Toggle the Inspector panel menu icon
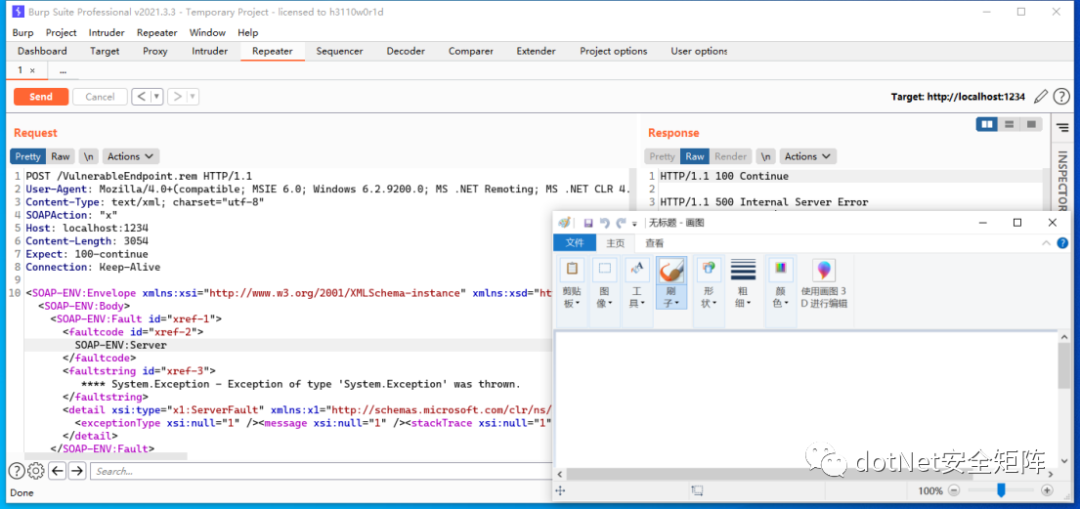The height and width of the screenshot is (509, 1080). [x=1062, y=127]
